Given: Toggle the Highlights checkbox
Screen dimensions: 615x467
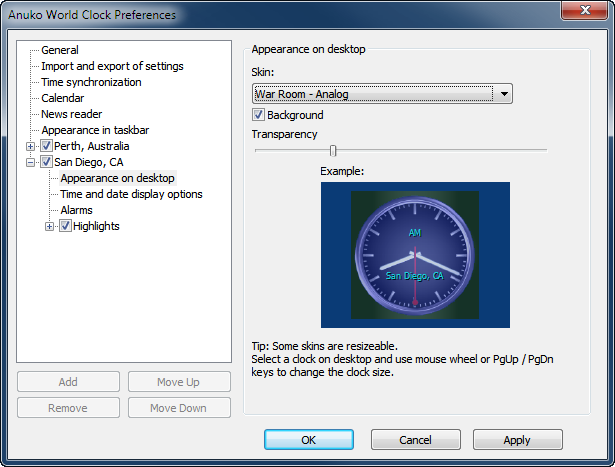Looking at the screenshot, I should (x=65, y=226).
